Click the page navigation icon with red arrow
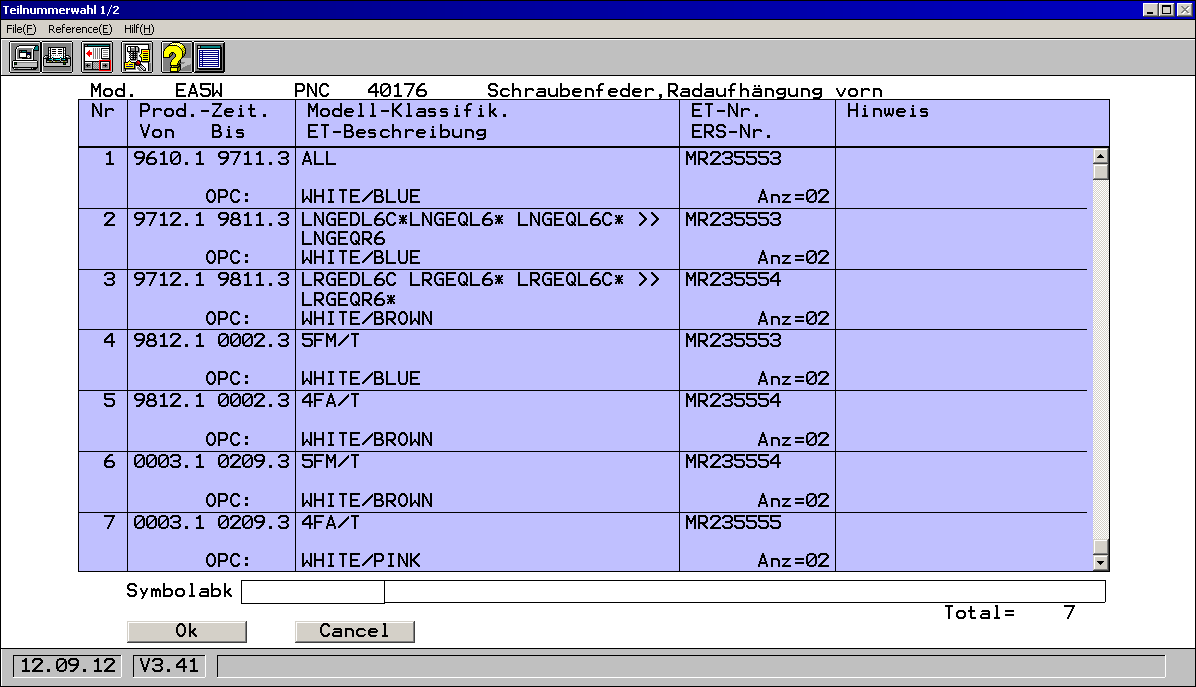Viewport: 1196px width, 687px height. [x=97, y=56]
